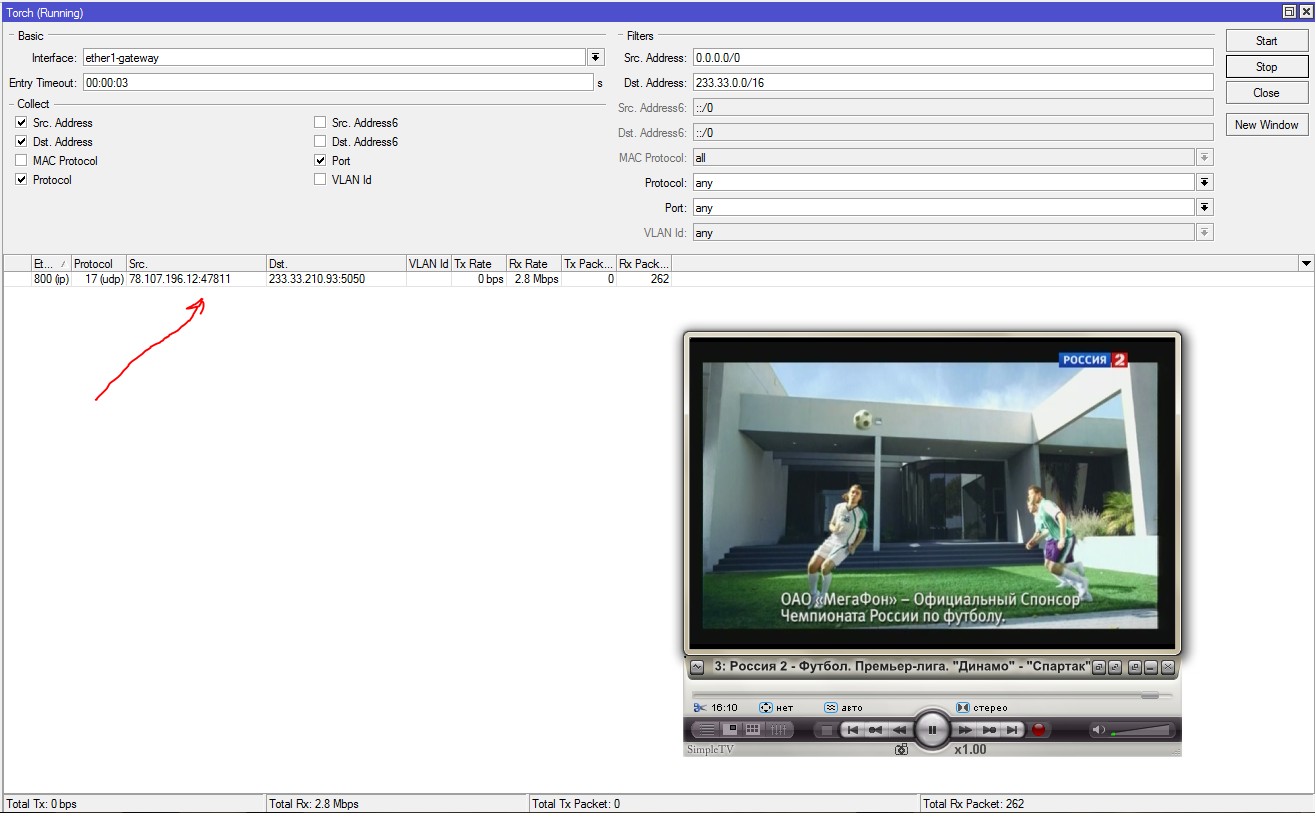Mute the SimpleTV speaker icon

tap(1098, 730)
